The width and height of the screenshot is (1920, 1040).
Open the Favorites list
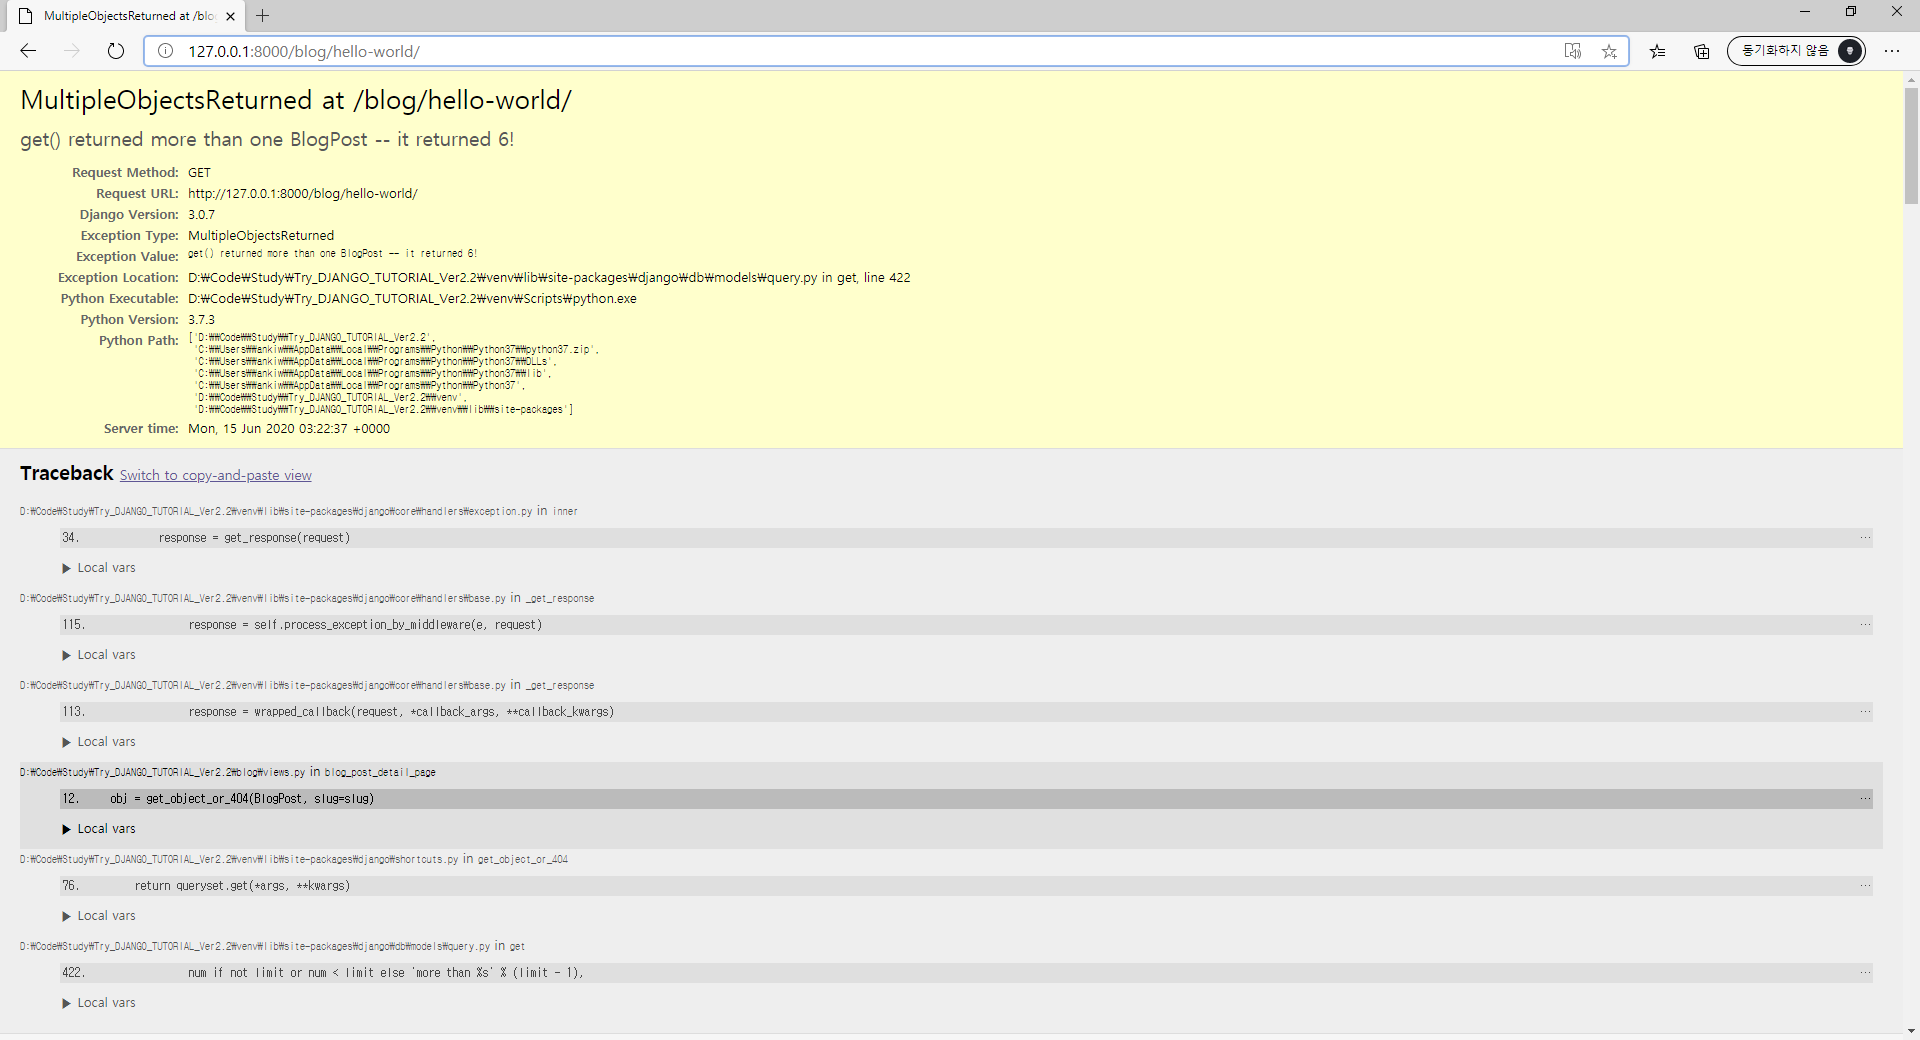click(1658, 51)
